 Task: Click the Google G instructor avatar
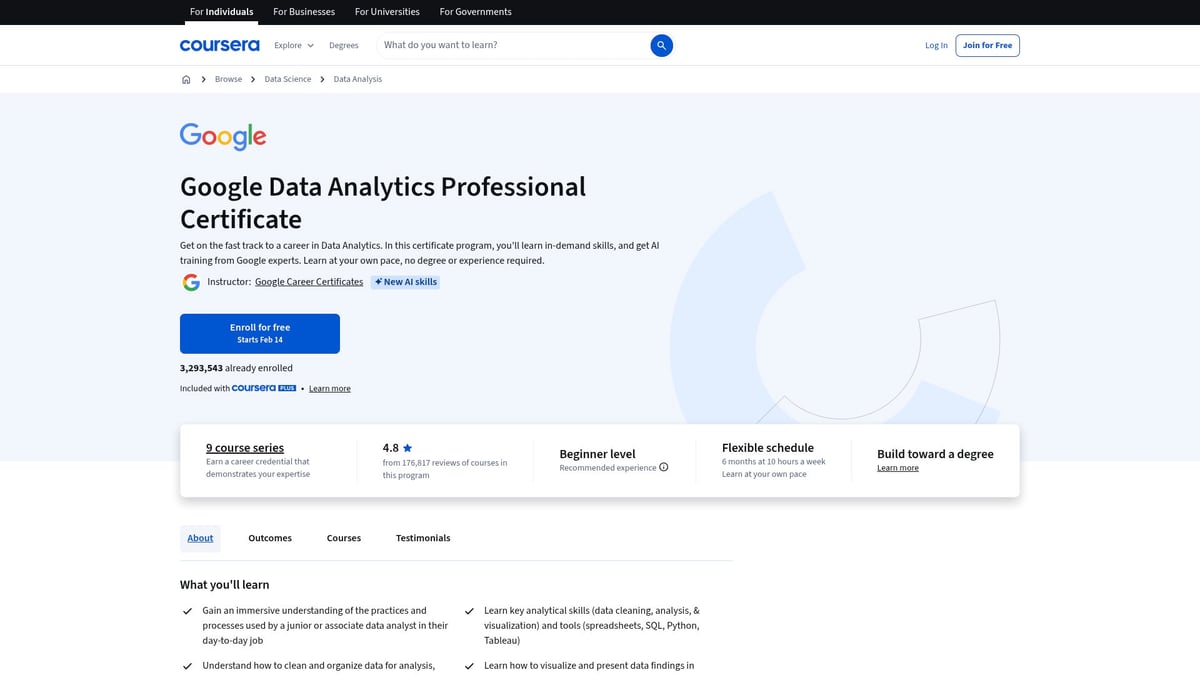[191, 282]
